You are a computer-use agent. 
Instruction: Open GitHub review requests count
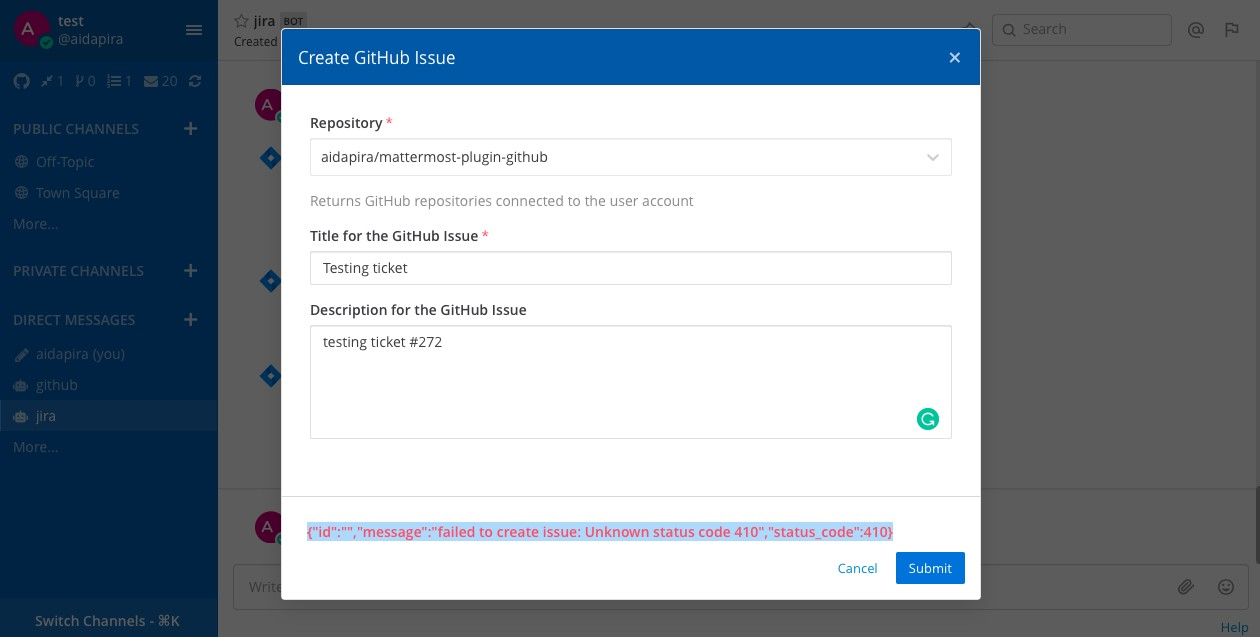(x=85, y=81)
